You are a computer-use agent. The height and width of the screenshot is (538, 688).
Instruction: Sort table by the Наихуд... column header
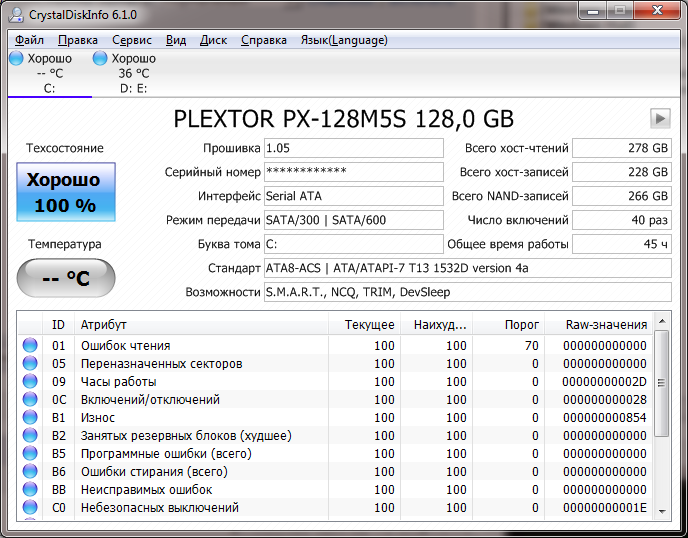click(436, 325)
